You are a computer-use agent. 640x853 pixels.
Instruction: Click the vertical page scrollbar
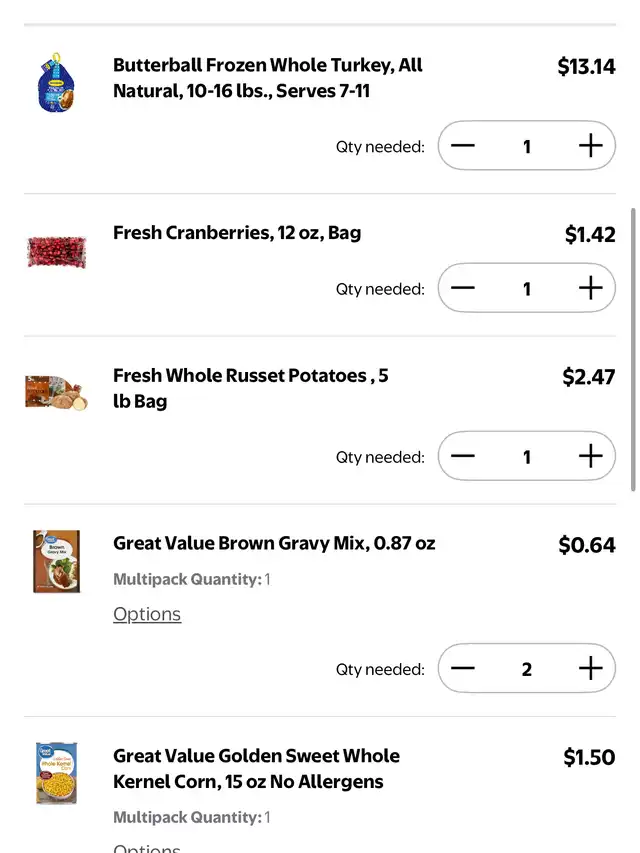[x=633, y=350]
